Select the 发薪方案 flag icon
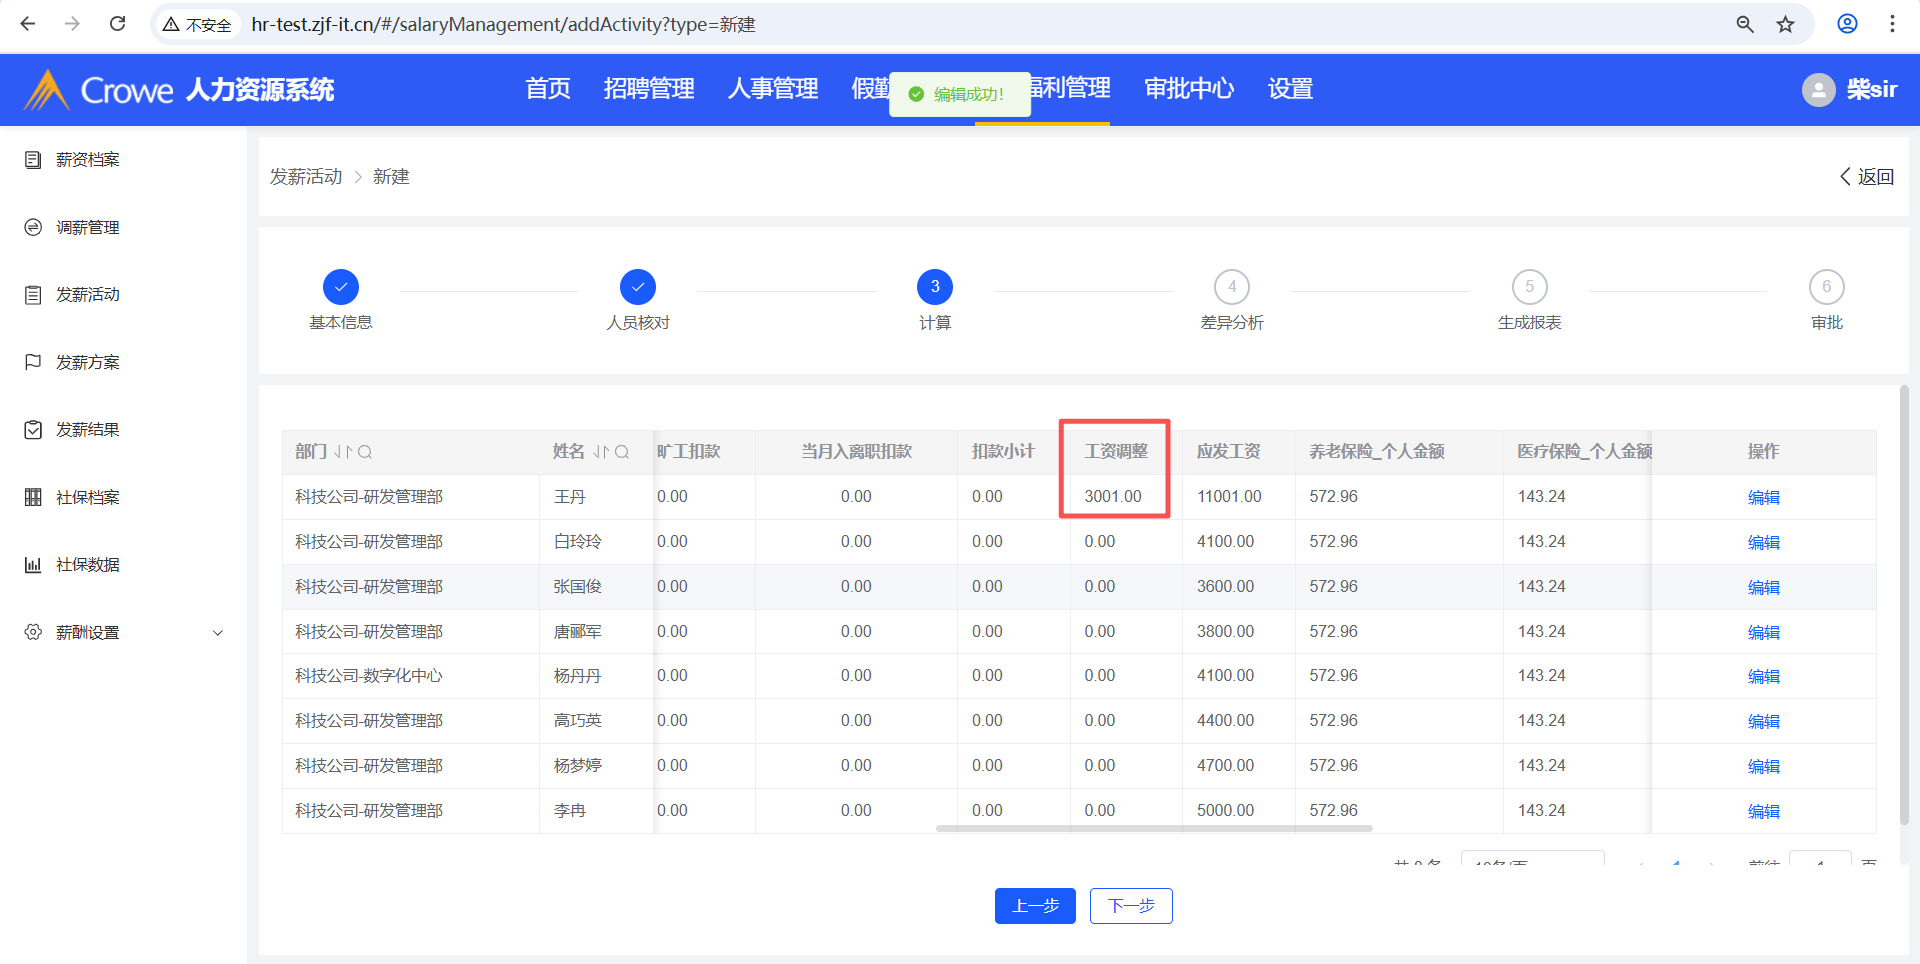Image resolution: width=1920 pixels, height=964 pixels. 33,362
